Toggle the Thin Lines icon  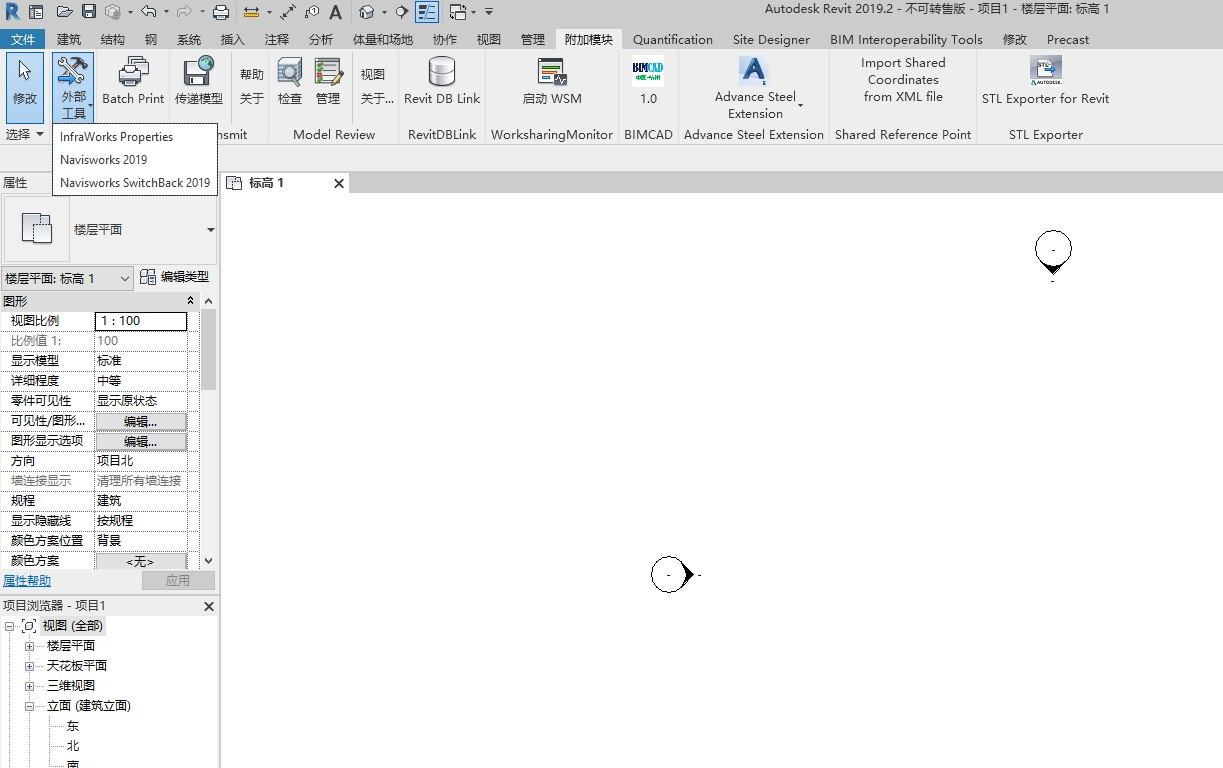[x=427, y=12]
